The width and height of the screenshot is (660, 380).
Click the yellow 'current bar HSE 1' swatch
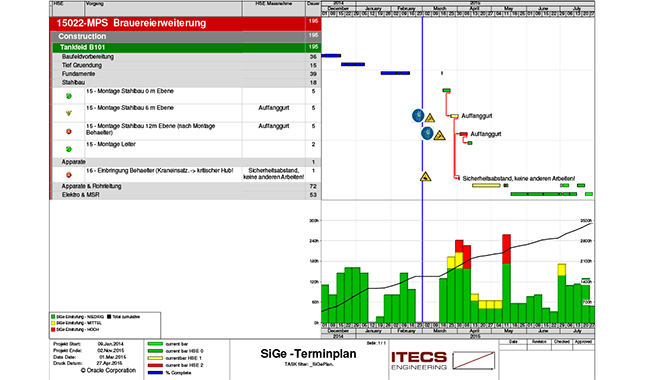155,358
